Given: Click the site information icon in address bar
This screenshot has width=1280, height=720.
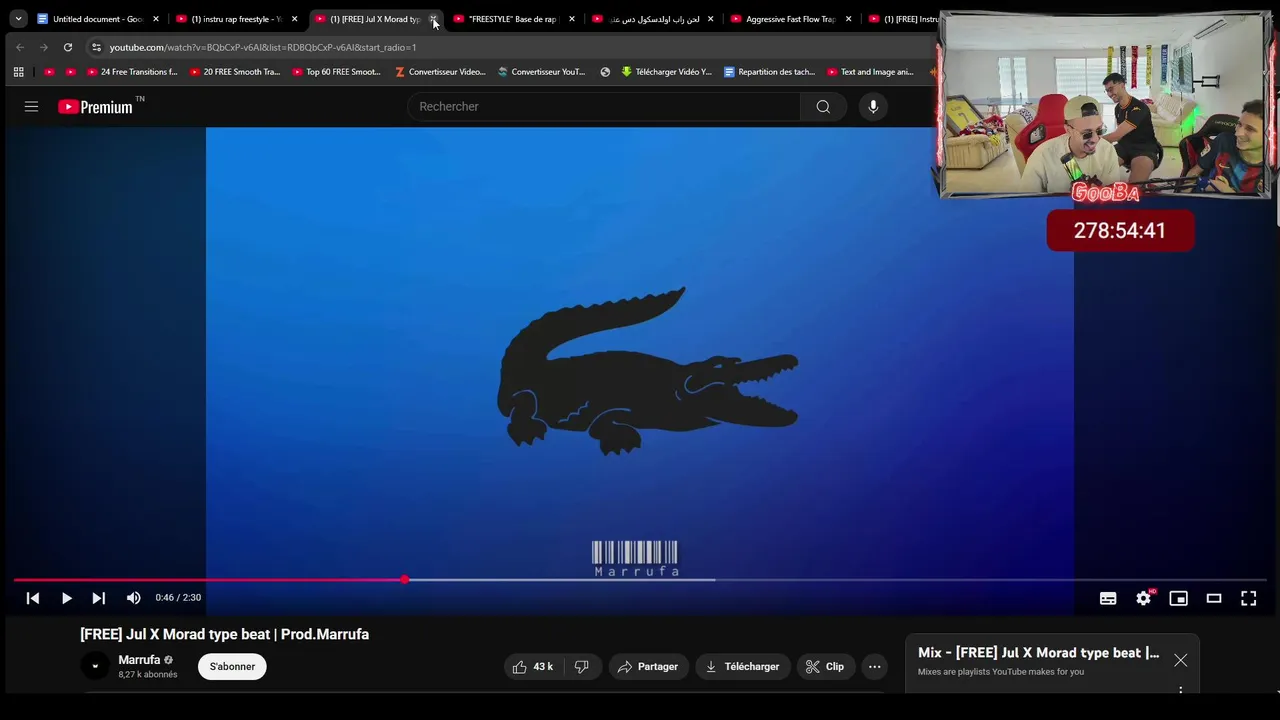Looking at the screenshot, I should point(96,47).
